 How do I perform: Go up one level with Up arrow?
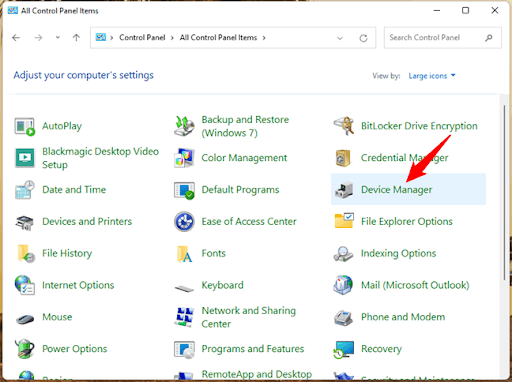[76, 38]
